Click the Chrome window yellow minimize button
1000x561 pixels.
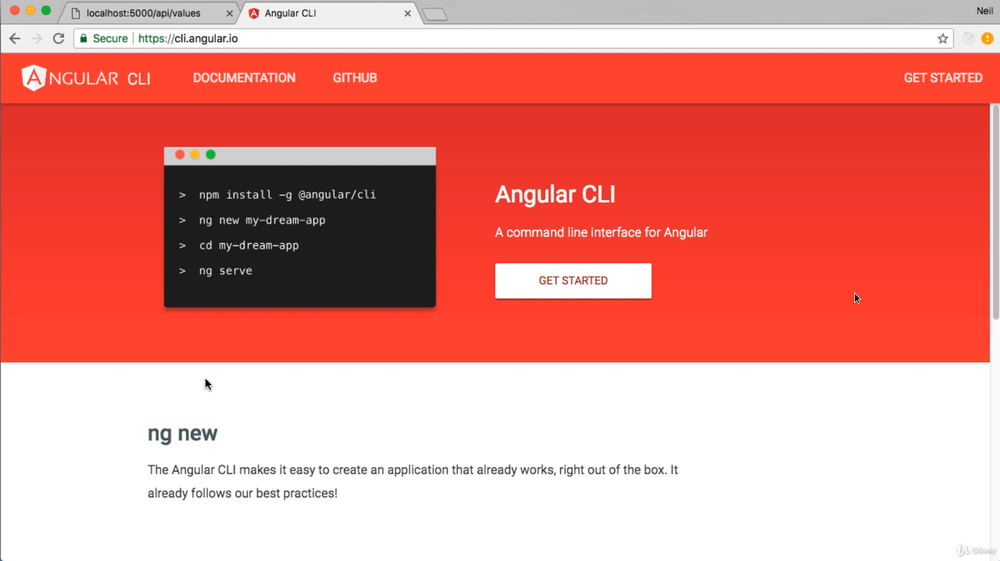coord(30,10)
